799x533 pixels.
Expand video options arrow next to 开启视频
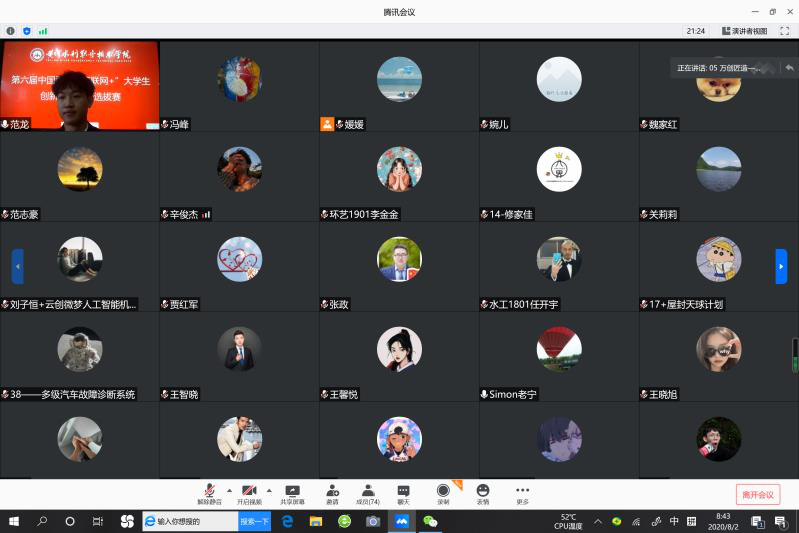coord(269,490)
